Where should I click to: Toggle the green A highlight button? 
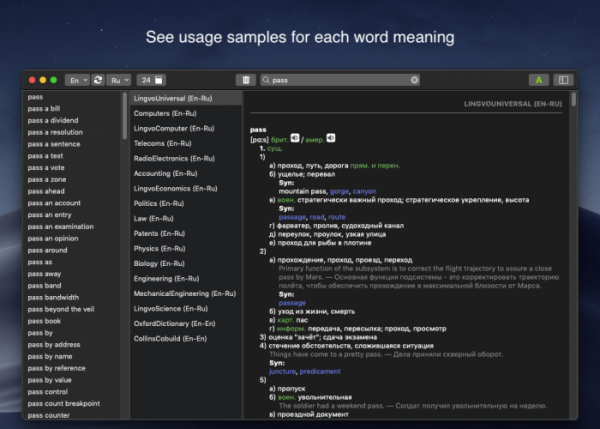(x=539, y=80)
